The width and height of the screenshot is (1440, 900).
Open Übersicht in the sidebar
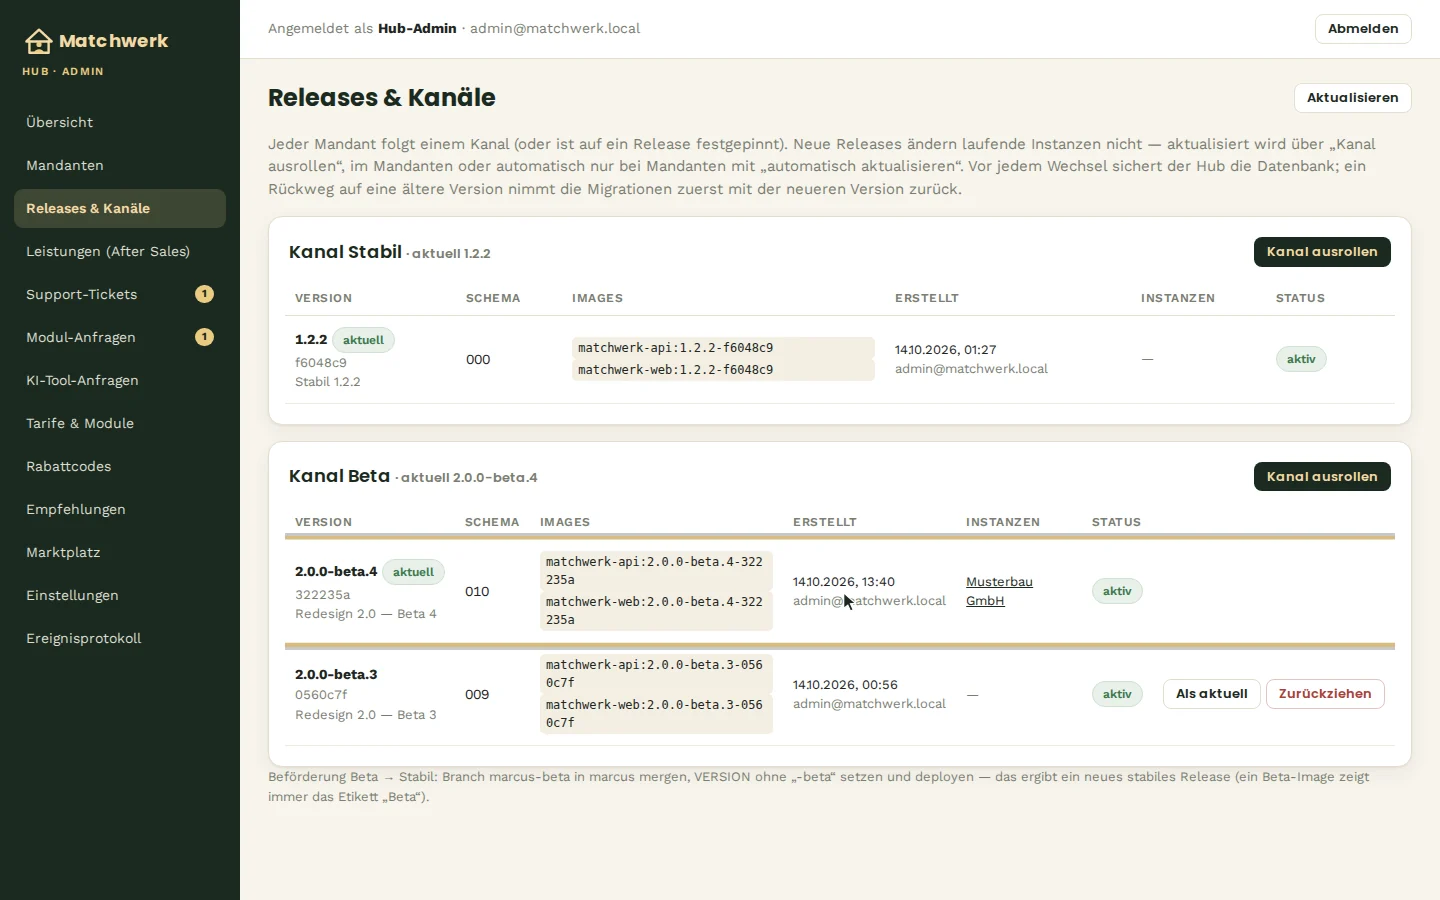pos(120,122)
